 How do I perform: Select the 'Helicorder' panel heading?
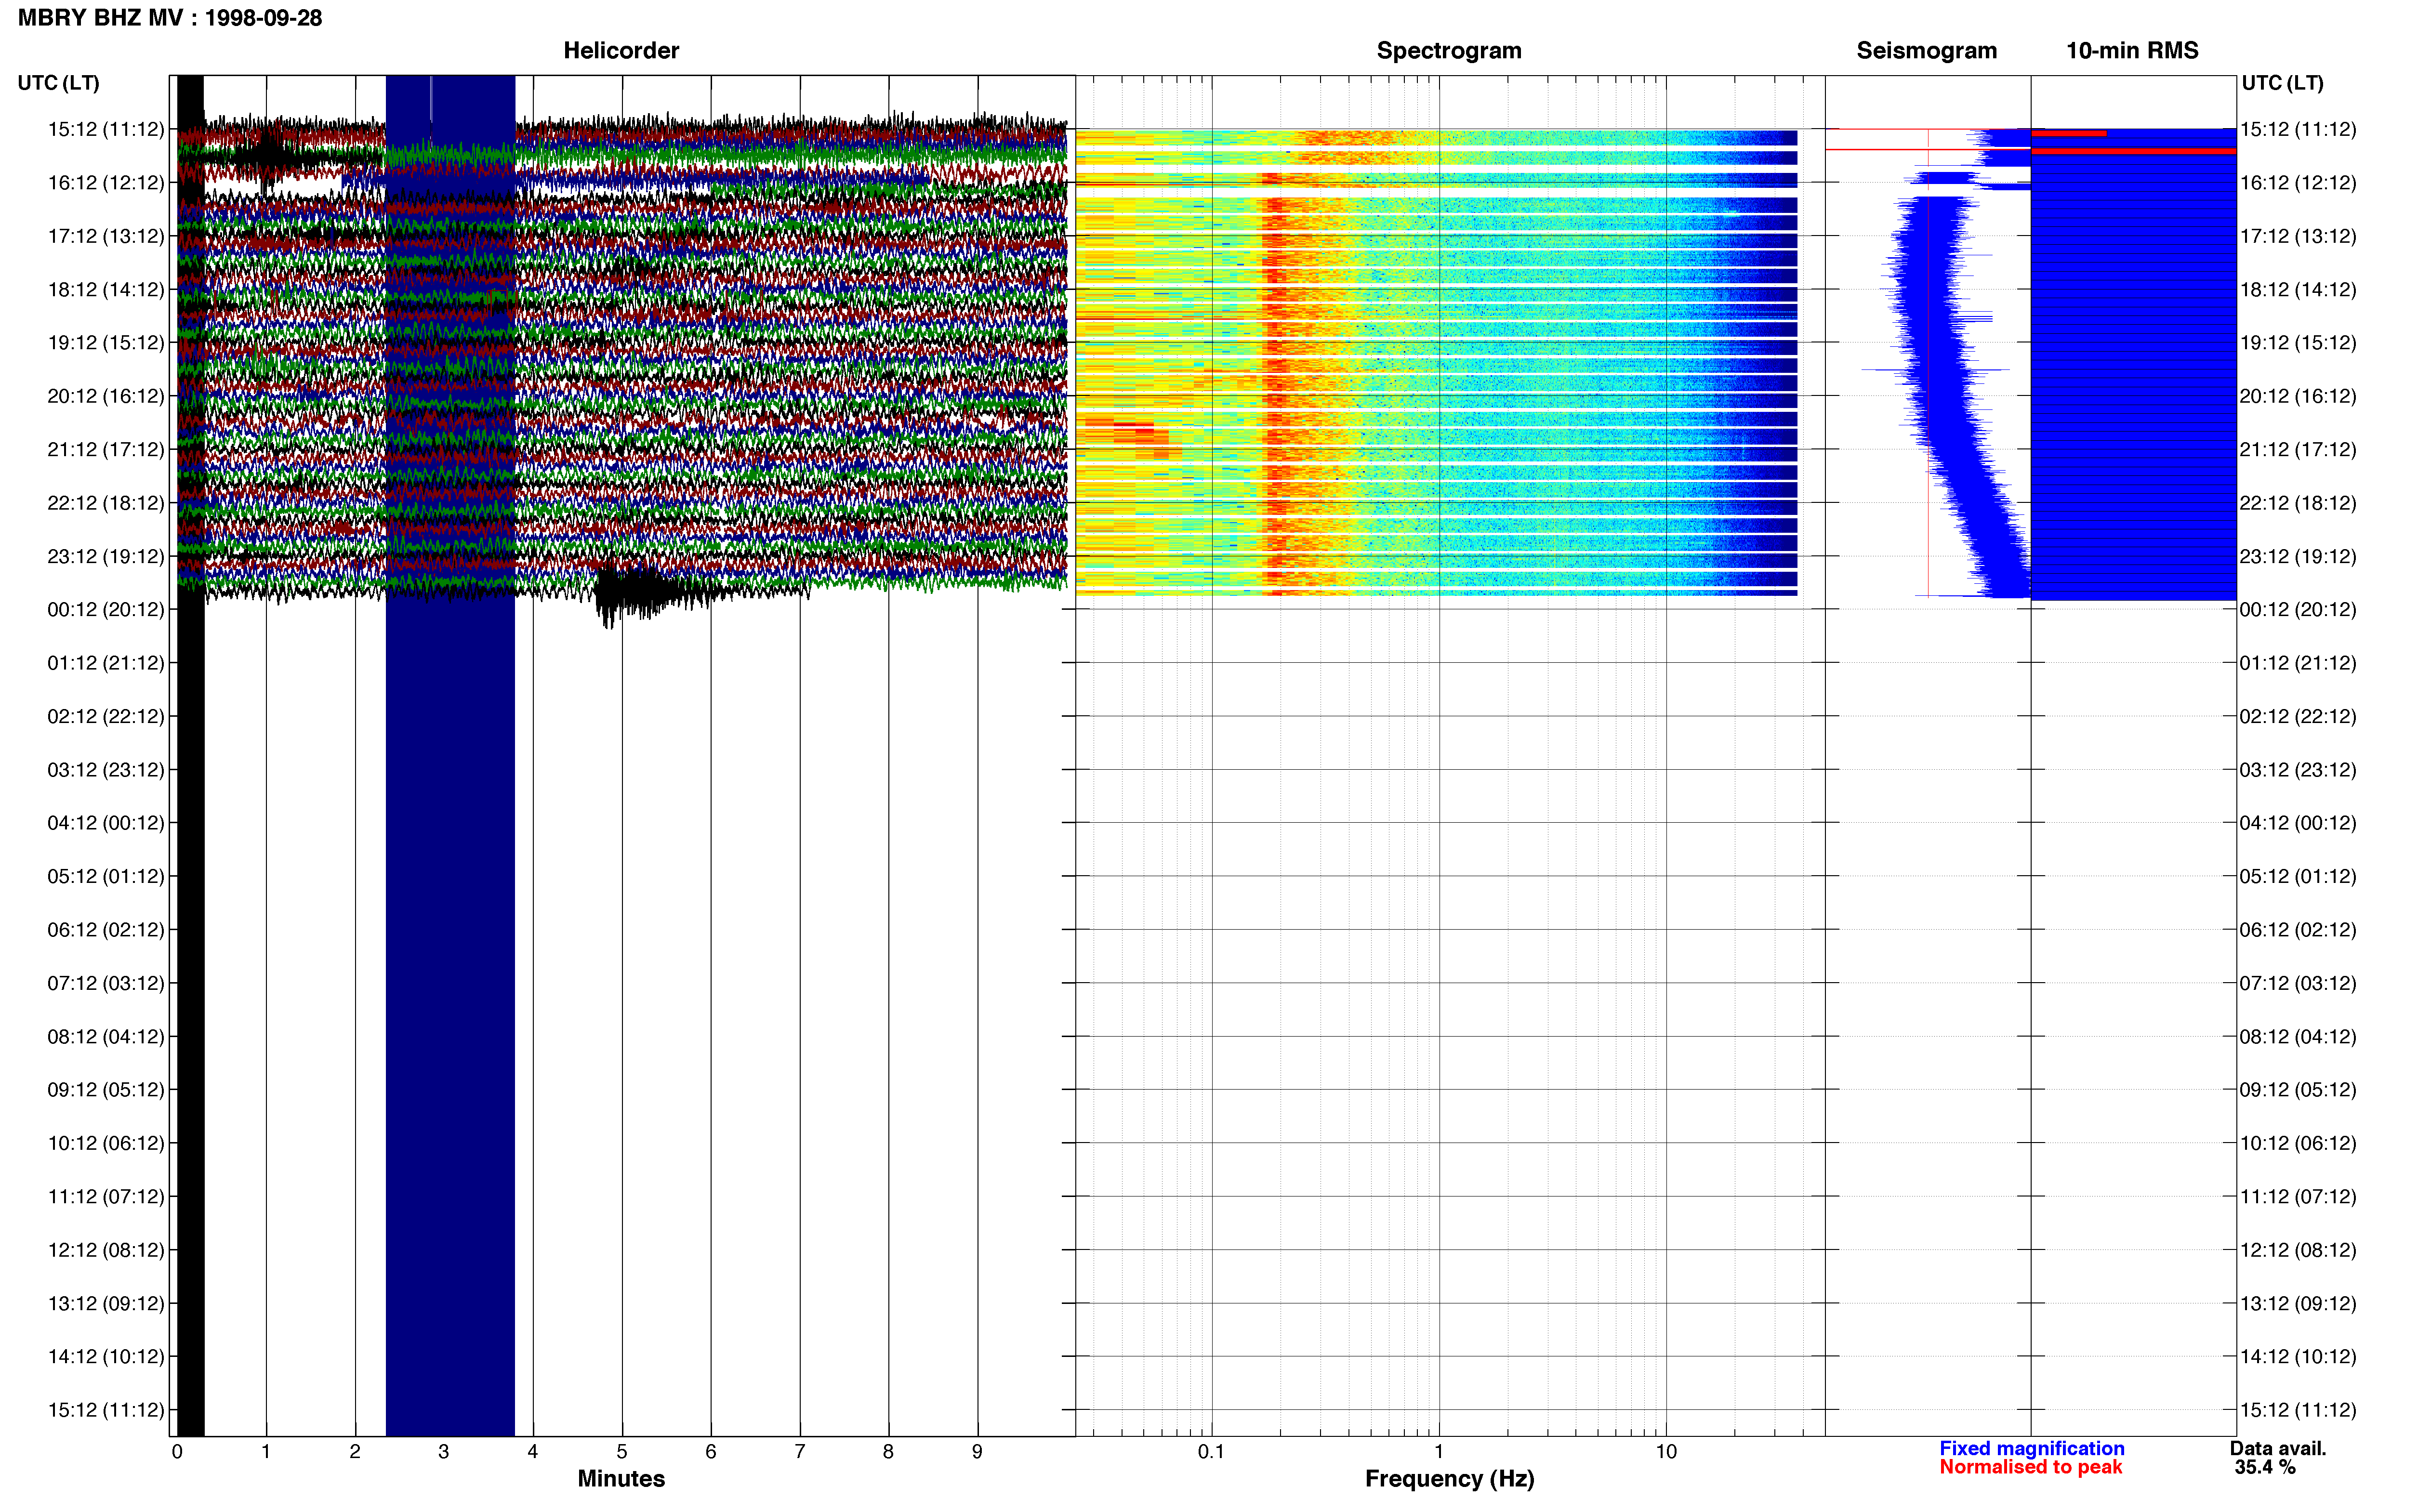(x=621, y=50)
